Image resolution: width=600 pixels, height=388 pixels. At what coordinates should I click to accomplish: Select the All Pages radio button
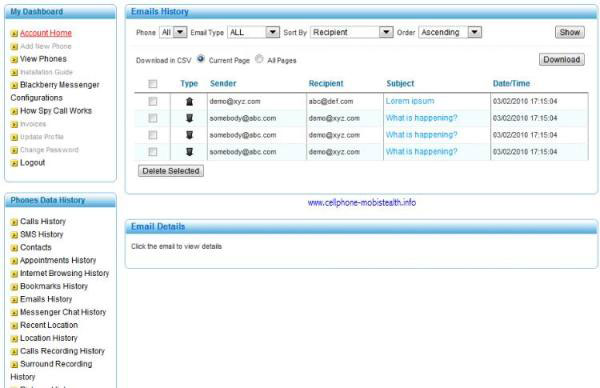[x=259, y=59]
